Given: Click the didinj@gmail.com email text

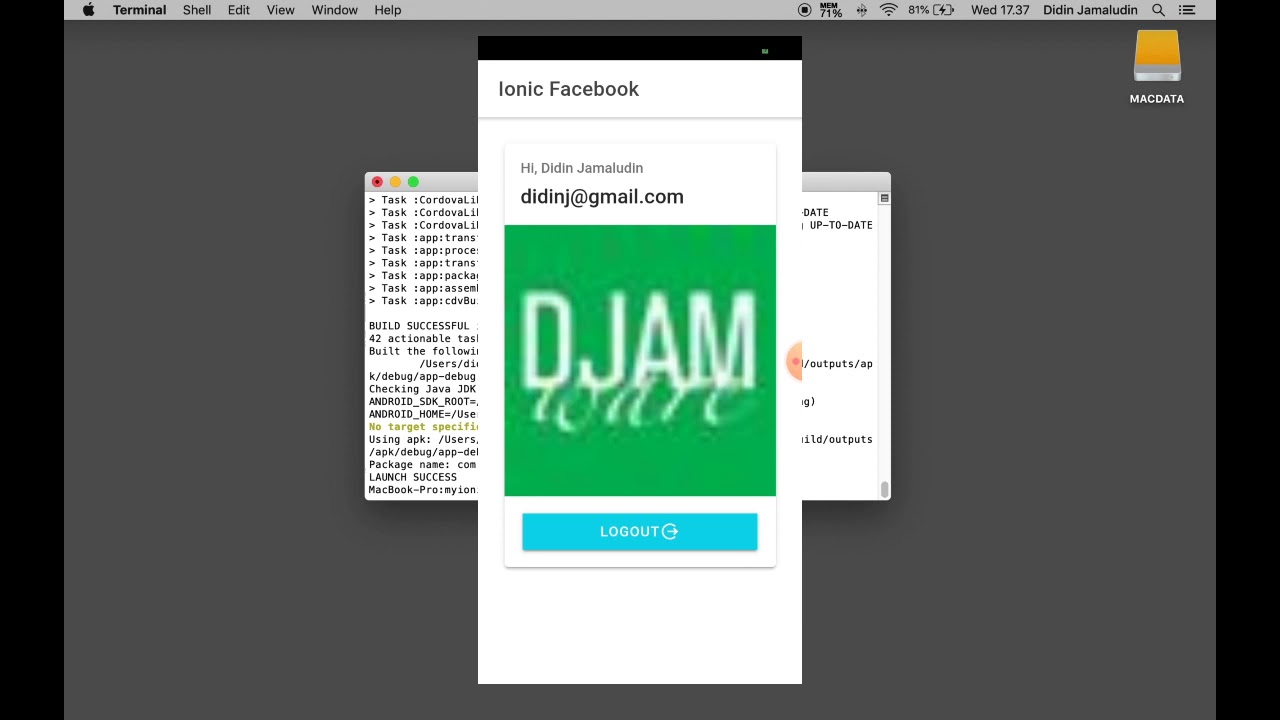Looking at the screenshot, I should click(x=602, y=197).
